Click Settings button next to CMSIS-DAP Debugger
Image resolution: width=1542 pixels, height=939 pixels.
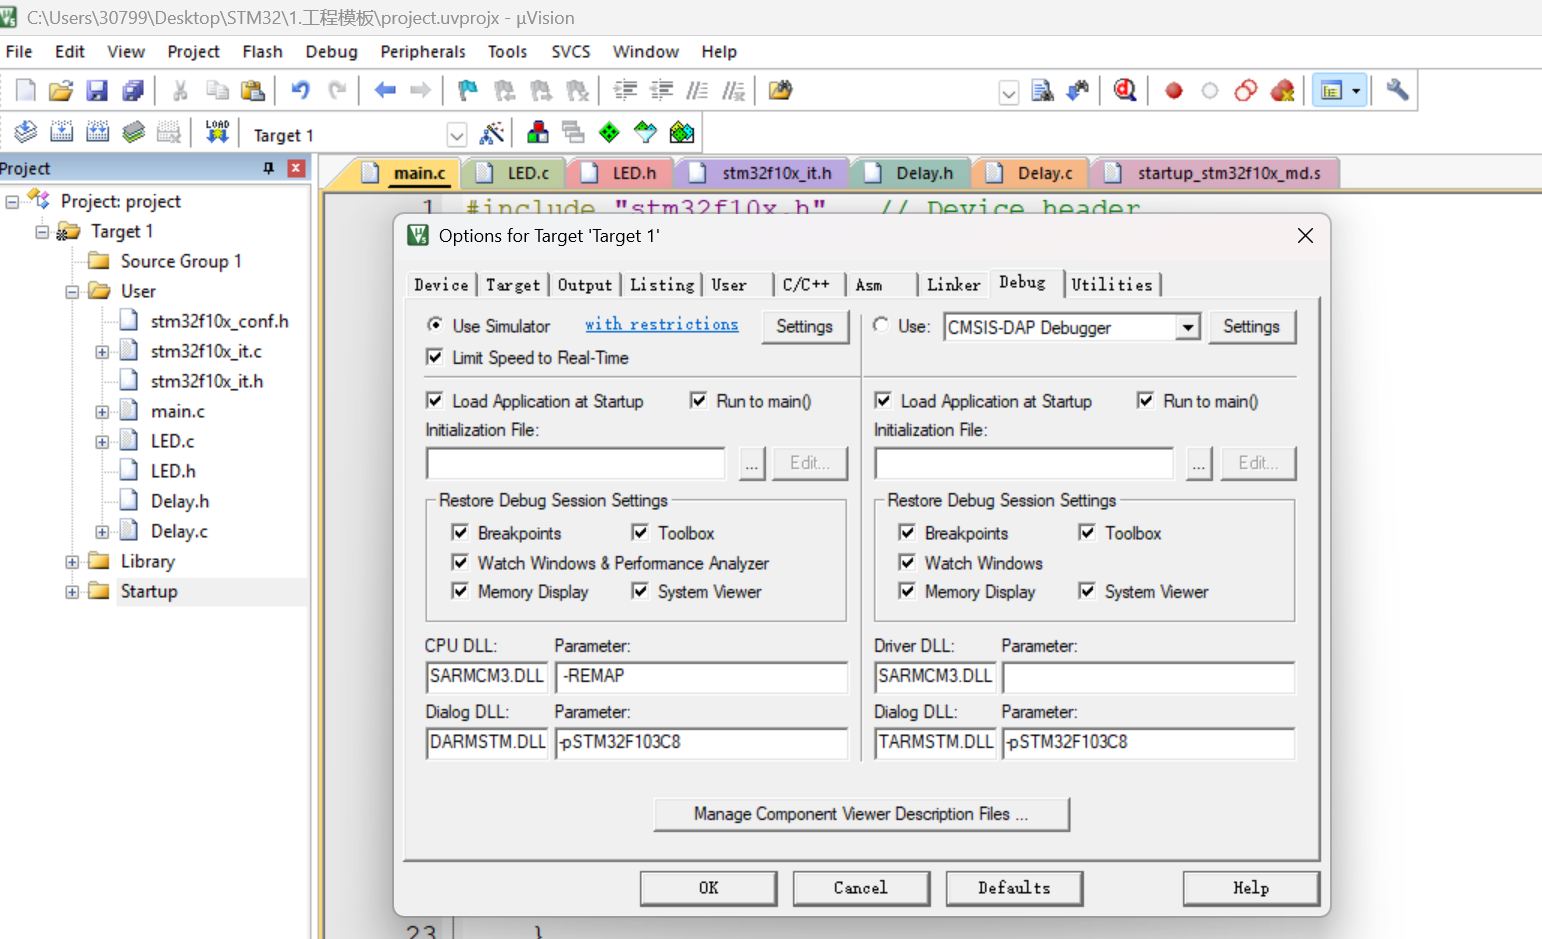click(1252, 327)
